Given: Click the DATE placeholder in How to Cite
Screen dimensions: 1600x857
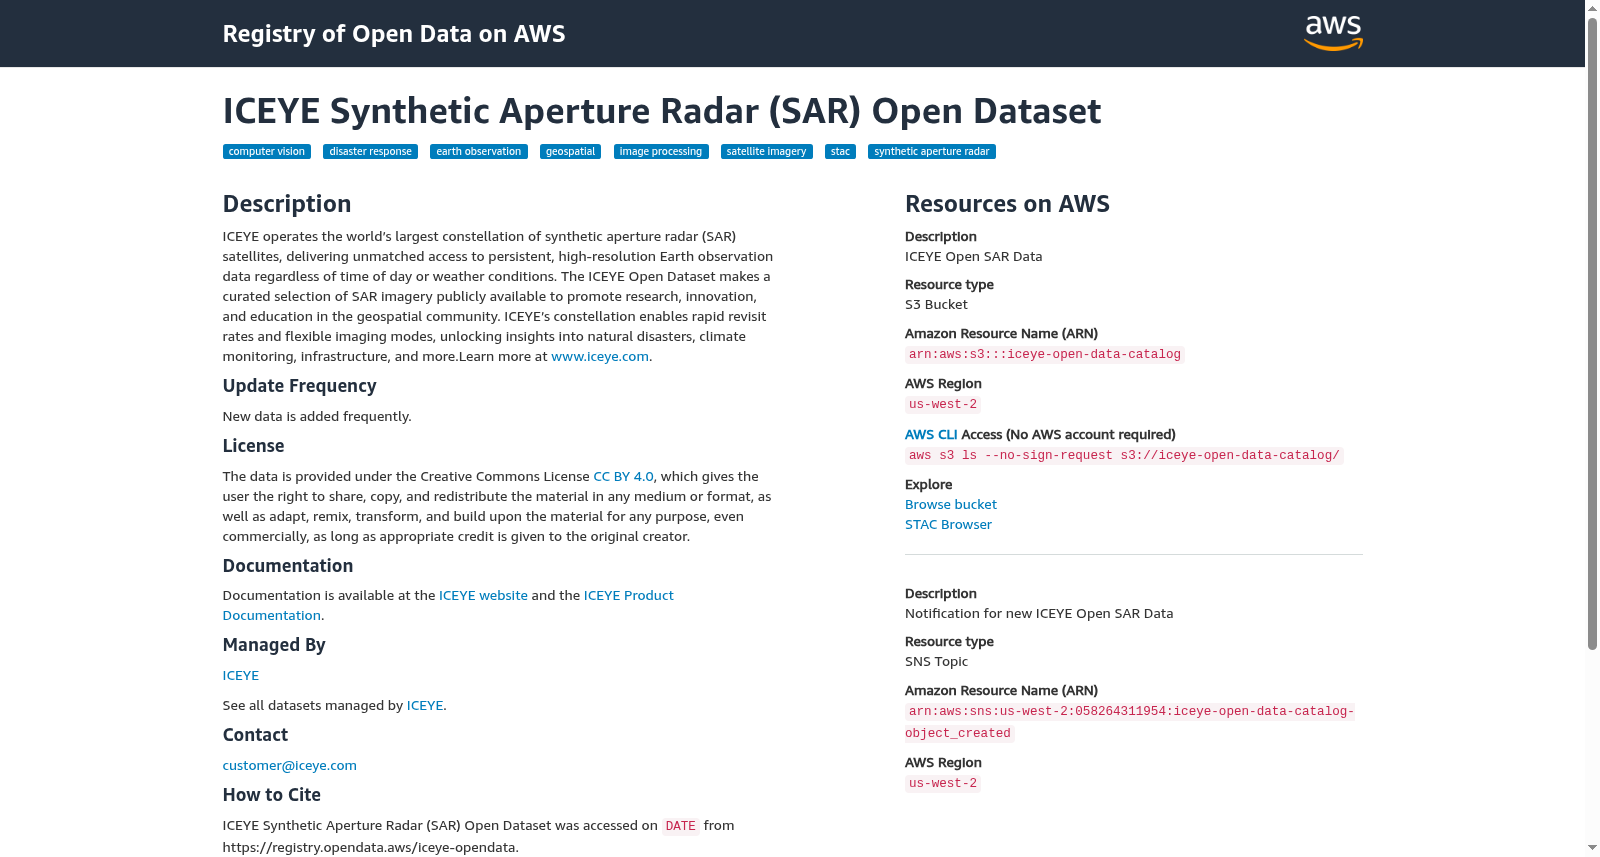Looking at the screenshot, I should pyautogui.click(x=681, y=827).
